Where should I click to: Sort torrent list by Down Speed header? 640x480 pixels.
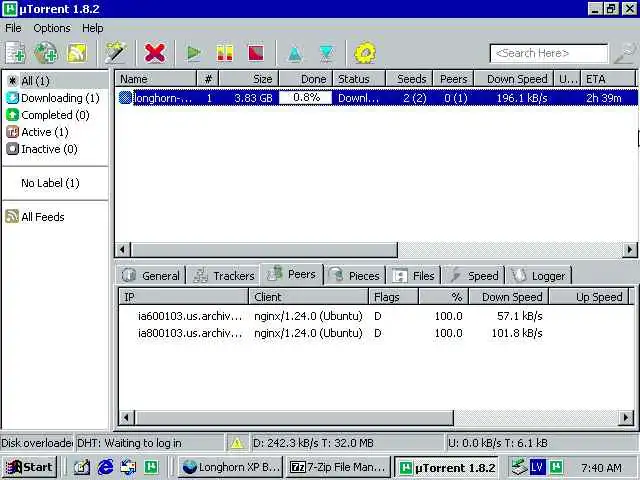point(514,79)
